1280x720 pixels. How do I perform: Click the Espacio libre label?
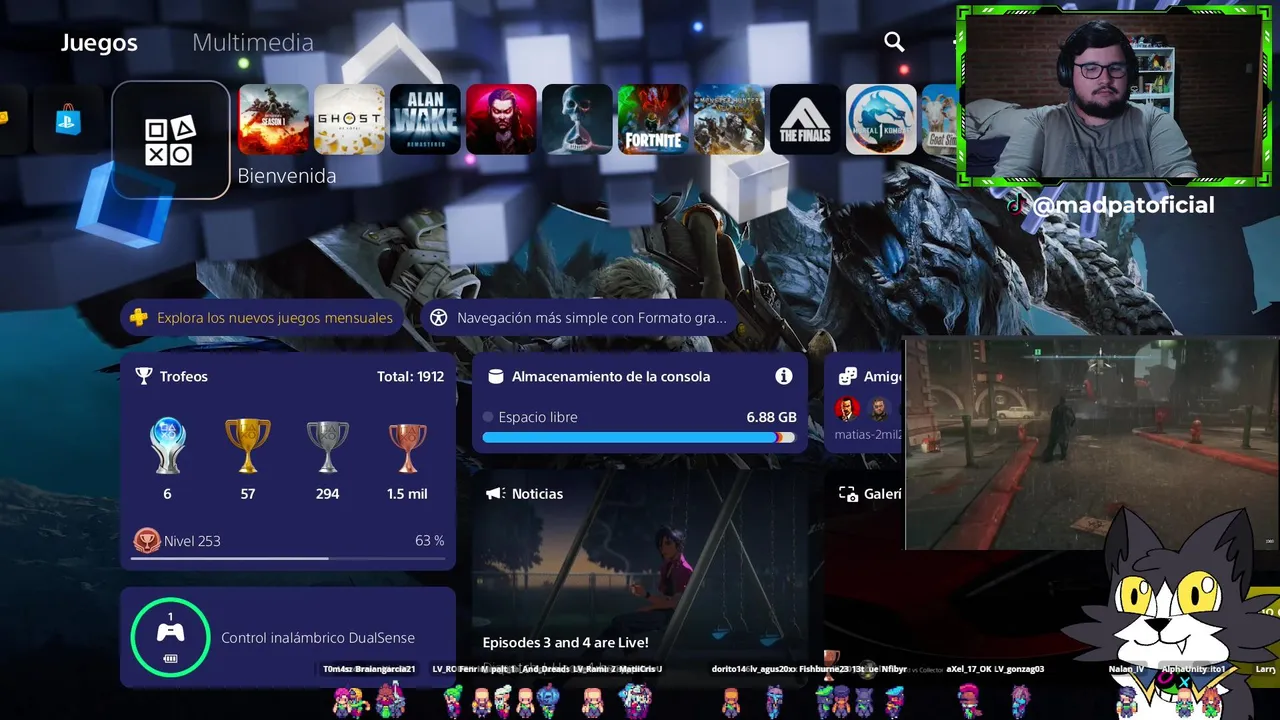click(538, 417)
